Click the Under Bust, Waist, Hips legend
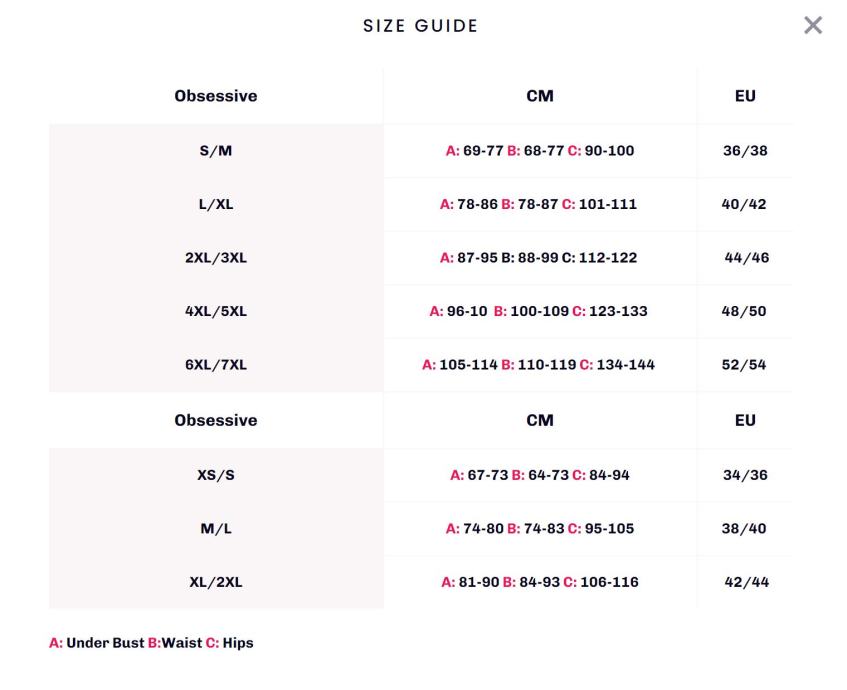Viewport: 847px width, 690px height. tap(151, 643)
